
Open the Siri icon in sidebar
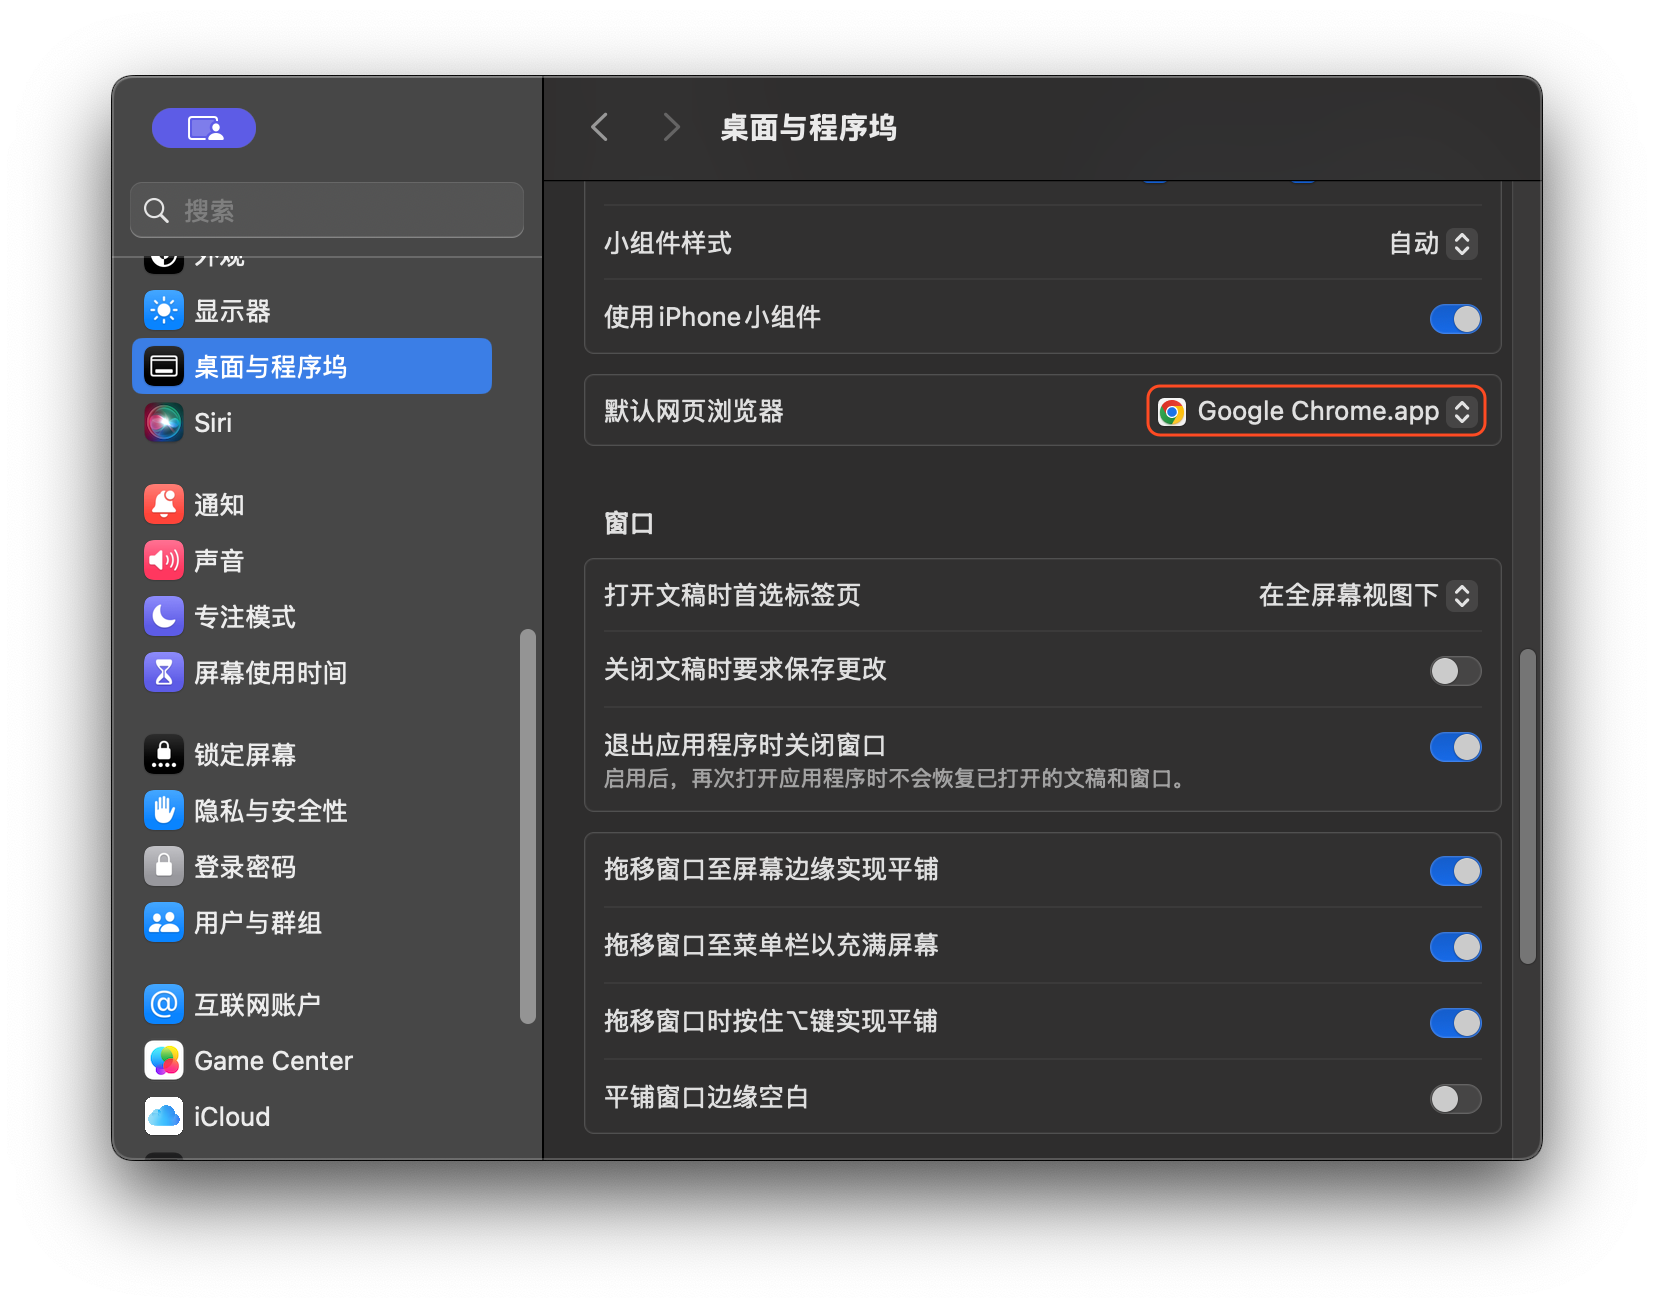pos(164,423)
